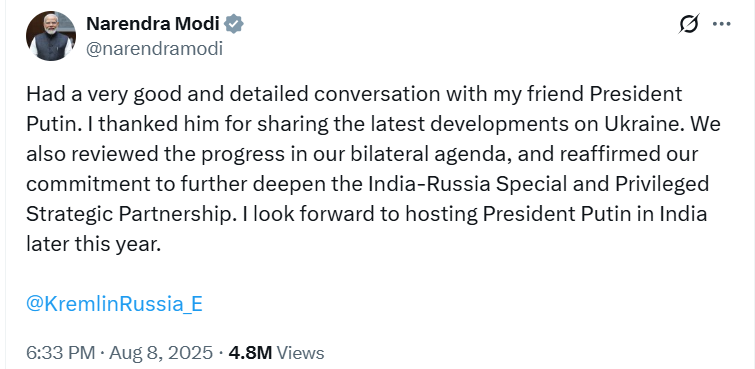The image size is (755, 369).
Task: Open the @KremlinRussia_E mention
Action: [x=115, y=304]
